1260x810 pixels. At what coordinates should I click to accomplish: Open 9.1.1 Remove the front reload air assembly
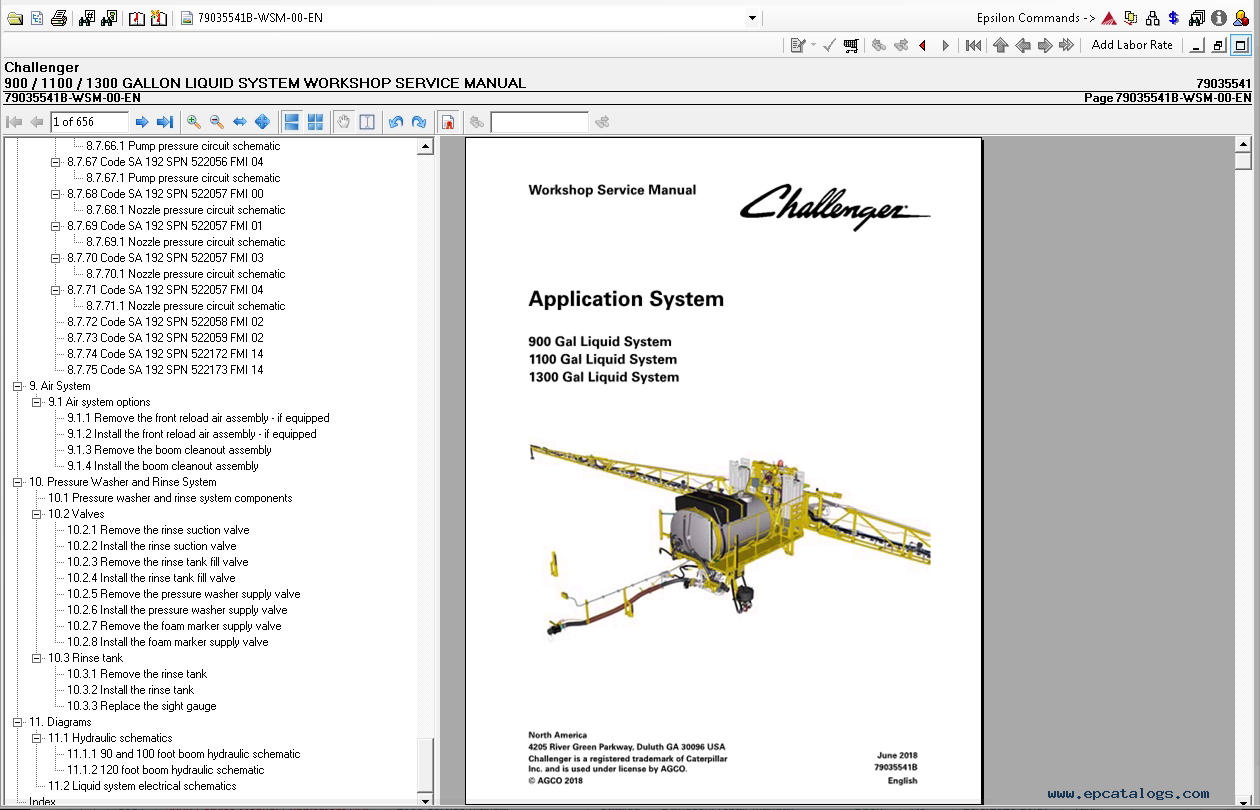(197, 418)
